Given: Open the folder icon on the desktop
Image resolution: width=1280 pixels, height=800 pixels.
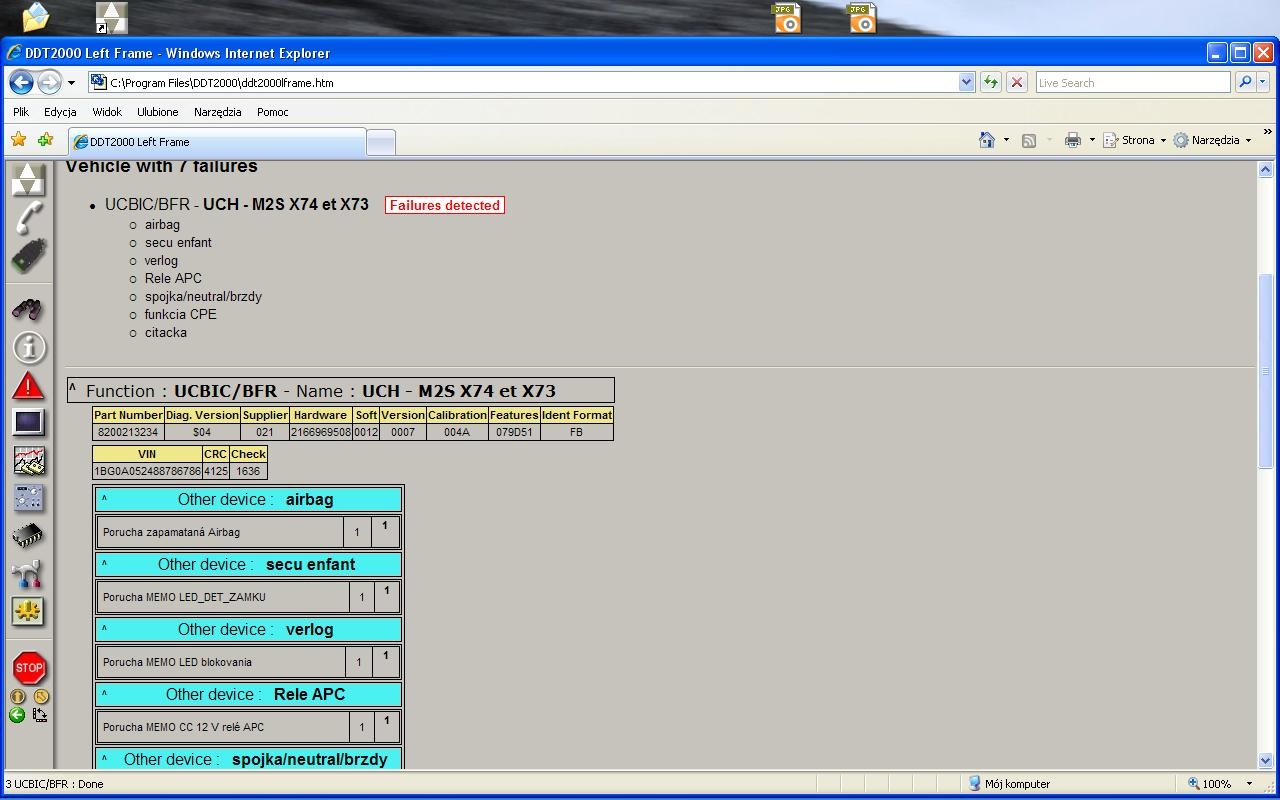Looking at the screenshot, I should point(35,16).
